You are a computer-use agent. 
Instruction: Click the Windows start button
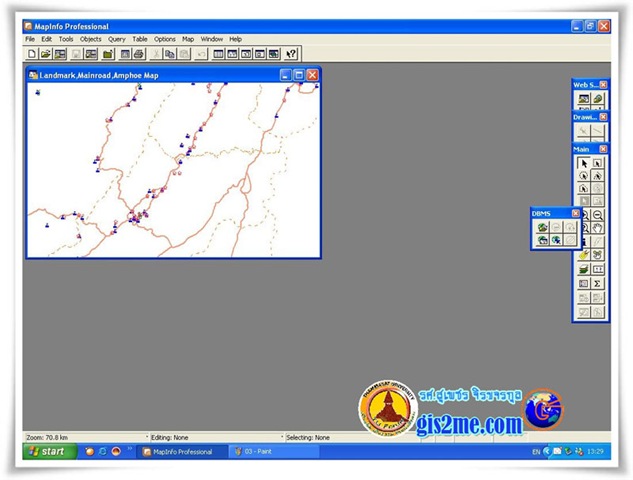click(x=50, y=451)
